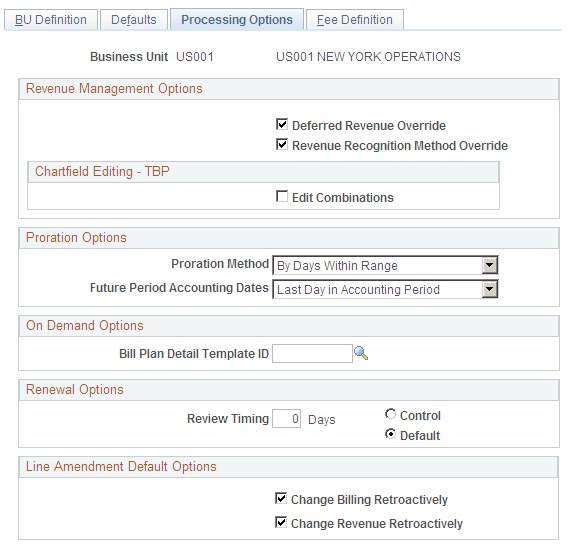Uncheck Deferred Revenue Override checkbox

click(282, 124)
